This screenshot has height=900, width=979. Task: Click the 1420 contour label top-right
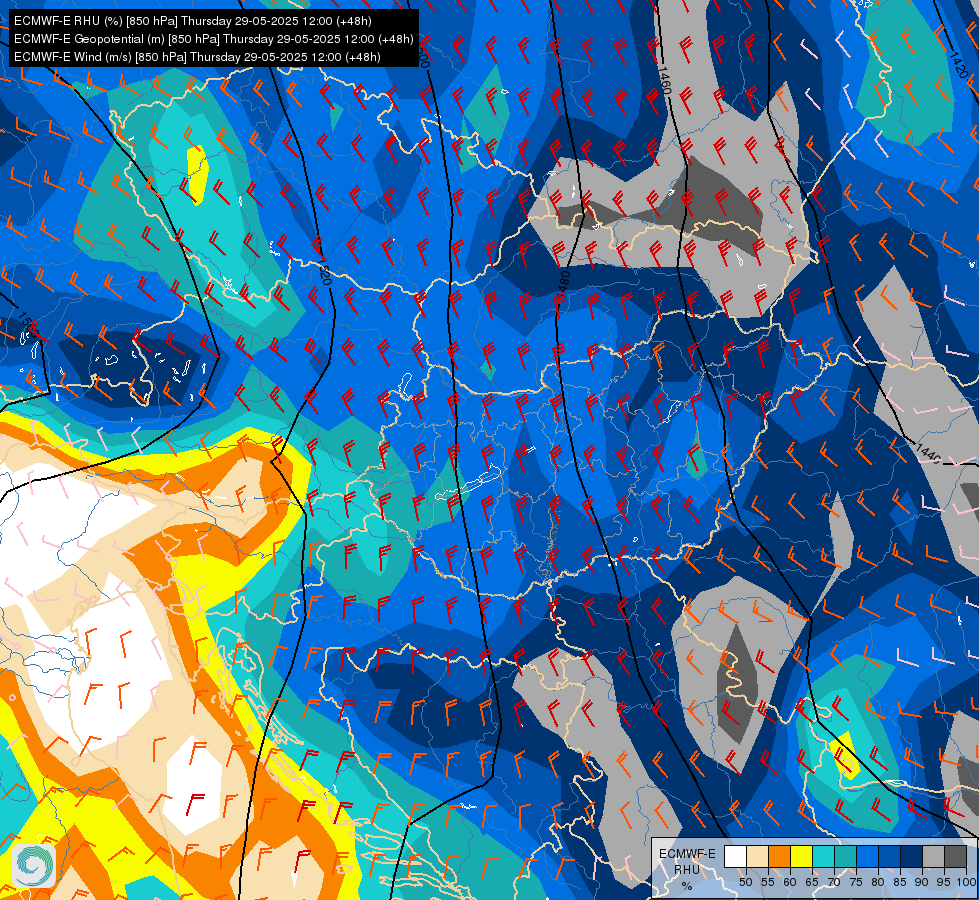tap(958, 64)
